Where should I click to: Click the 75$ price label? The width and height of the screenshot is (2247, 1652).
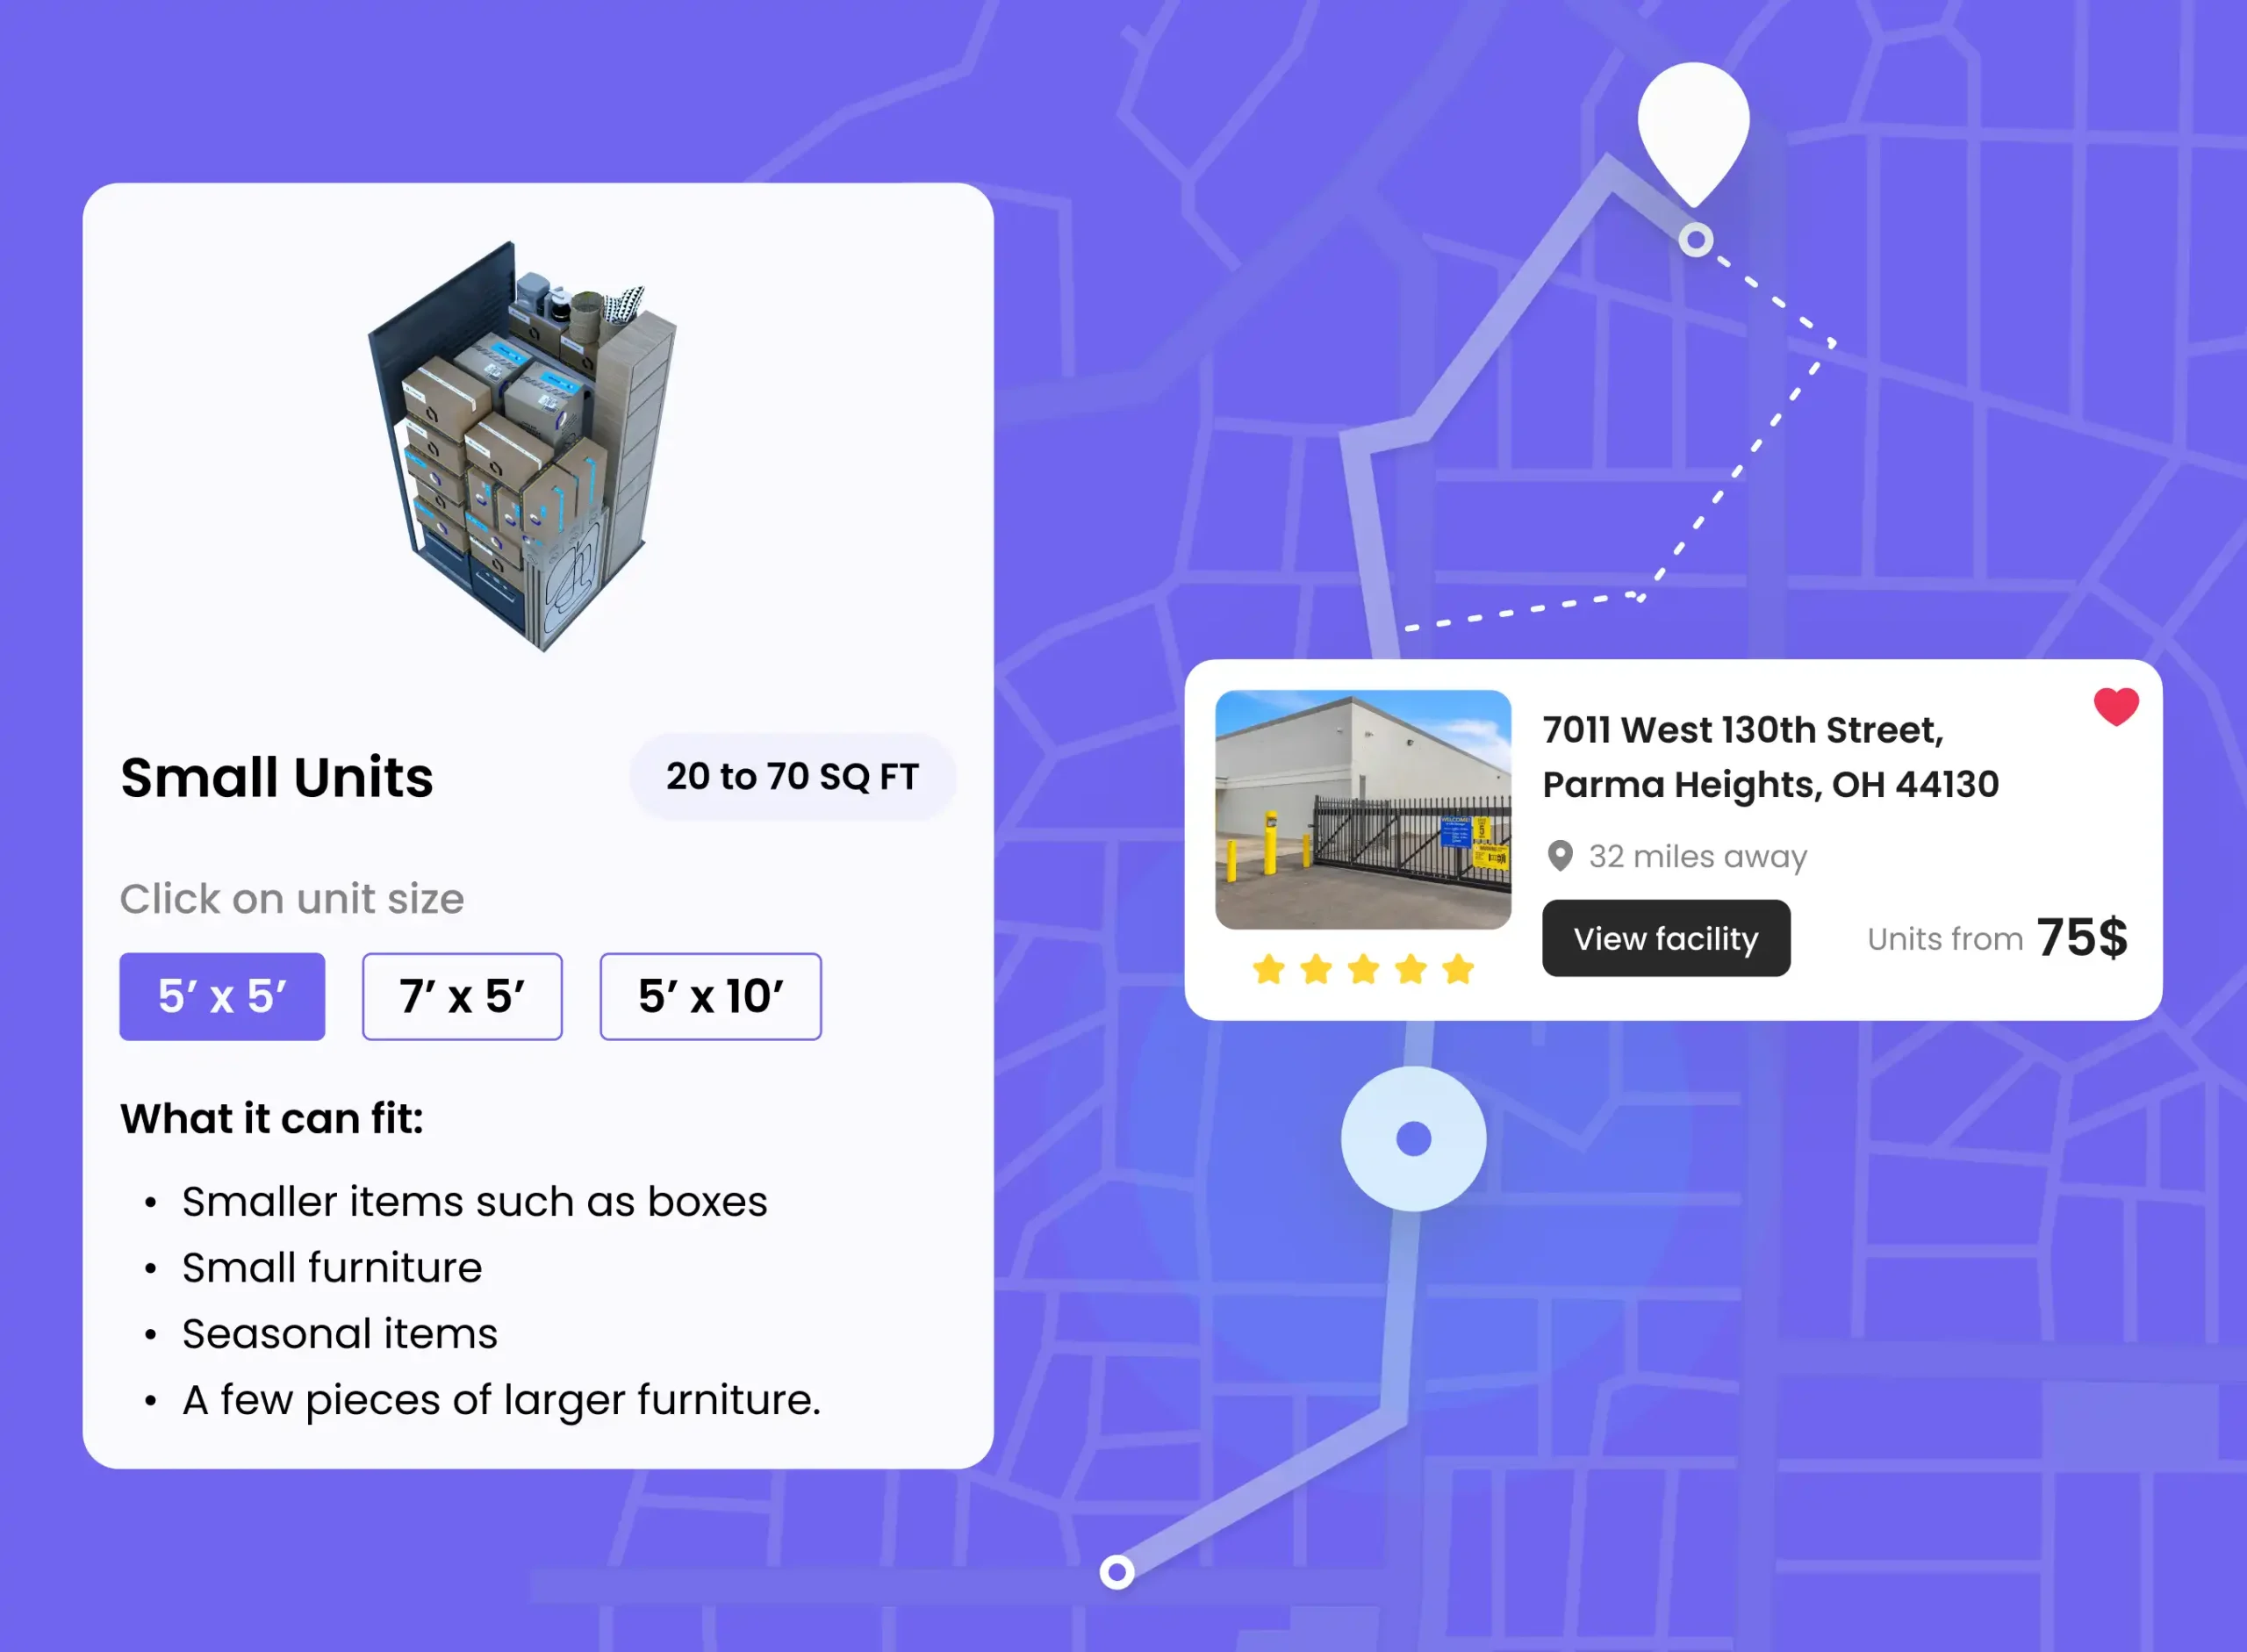pyautogui.click(x=2081, y=938)
